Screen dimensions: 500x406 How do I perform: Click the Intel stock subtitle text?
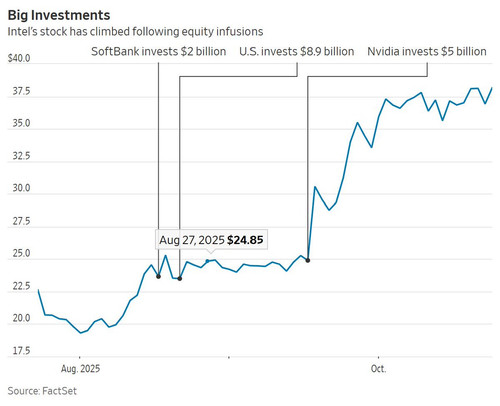(x=135, y=32)
